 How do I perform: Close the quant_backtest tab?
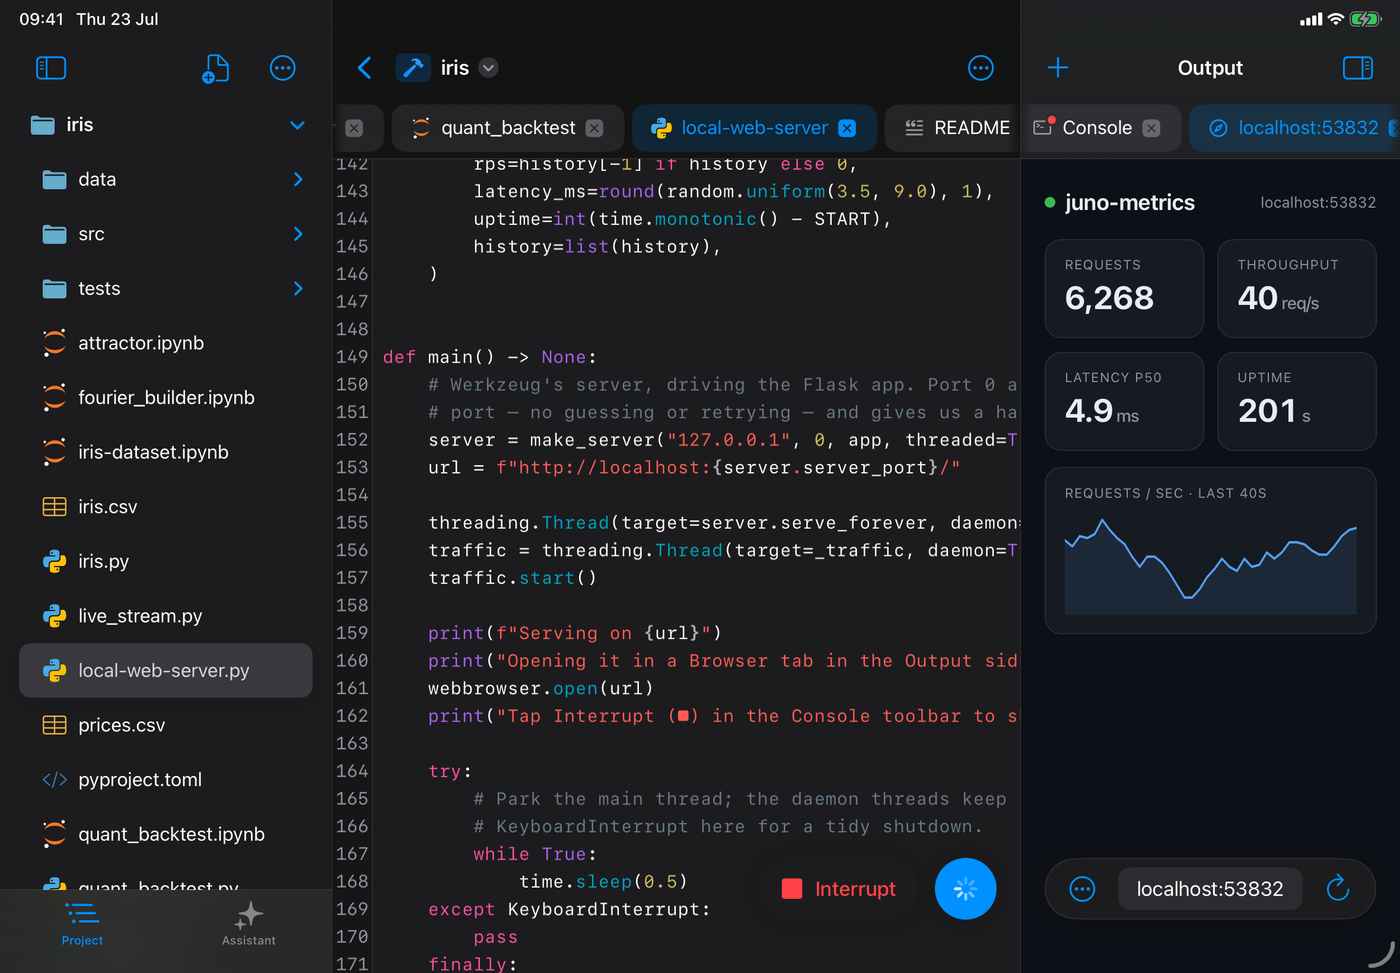(594, 128)
